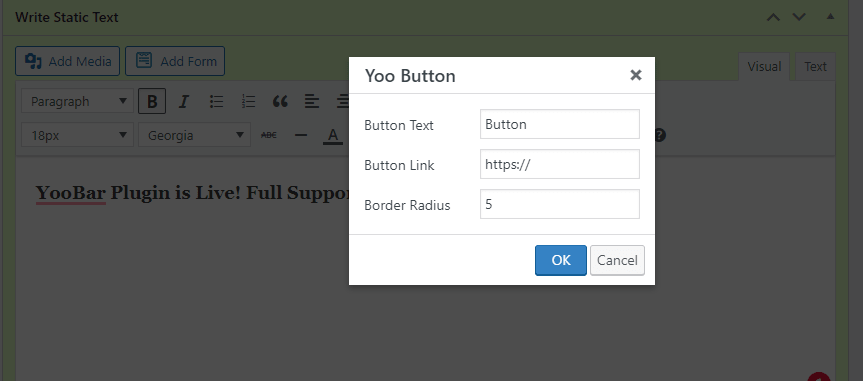The image size is (863, 381).
Task: Focus the Button Link input field
Action: pos(560,164)
